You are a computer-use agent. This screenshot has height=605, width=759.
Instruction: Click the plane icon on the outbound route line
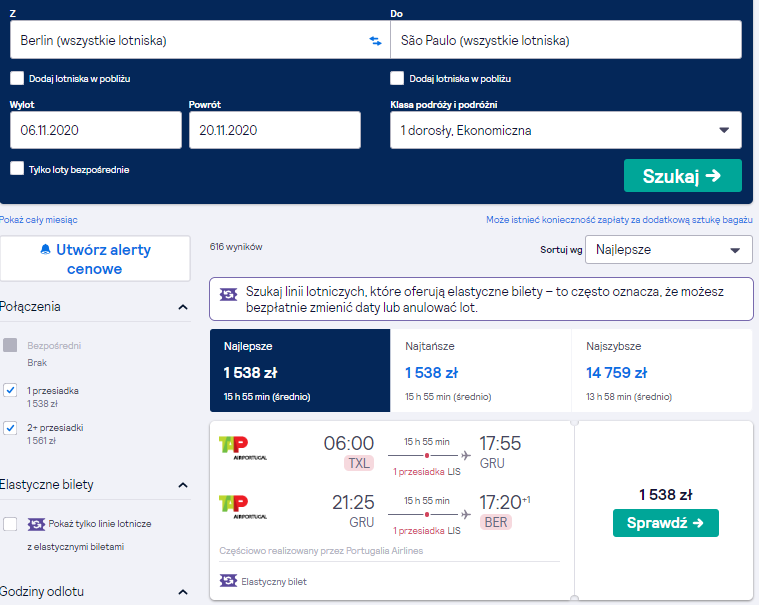[466, 455]
